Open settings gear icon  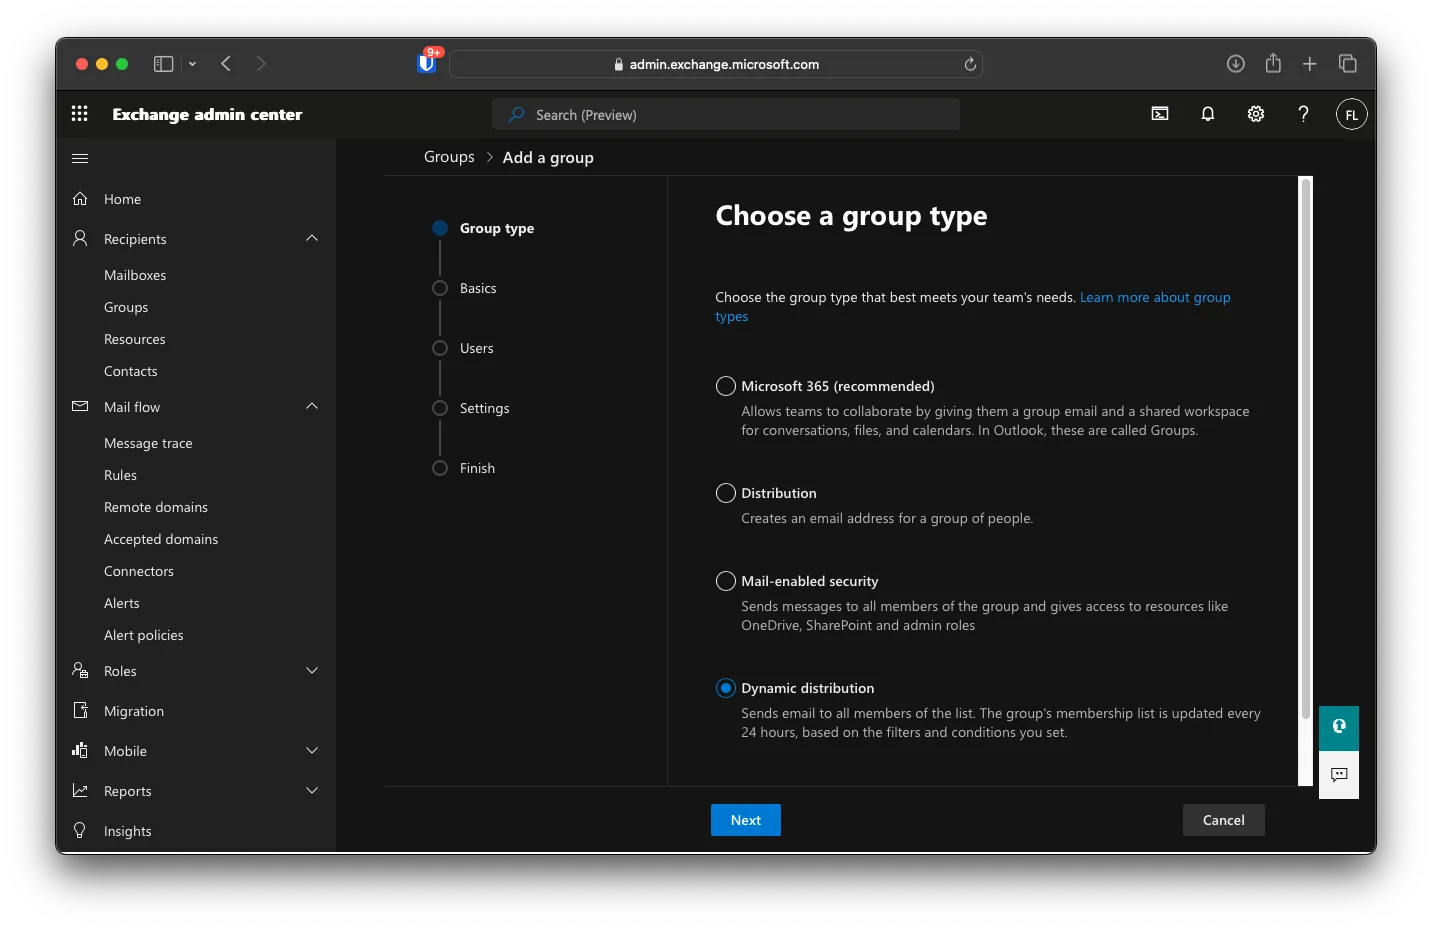(1256, 114)
